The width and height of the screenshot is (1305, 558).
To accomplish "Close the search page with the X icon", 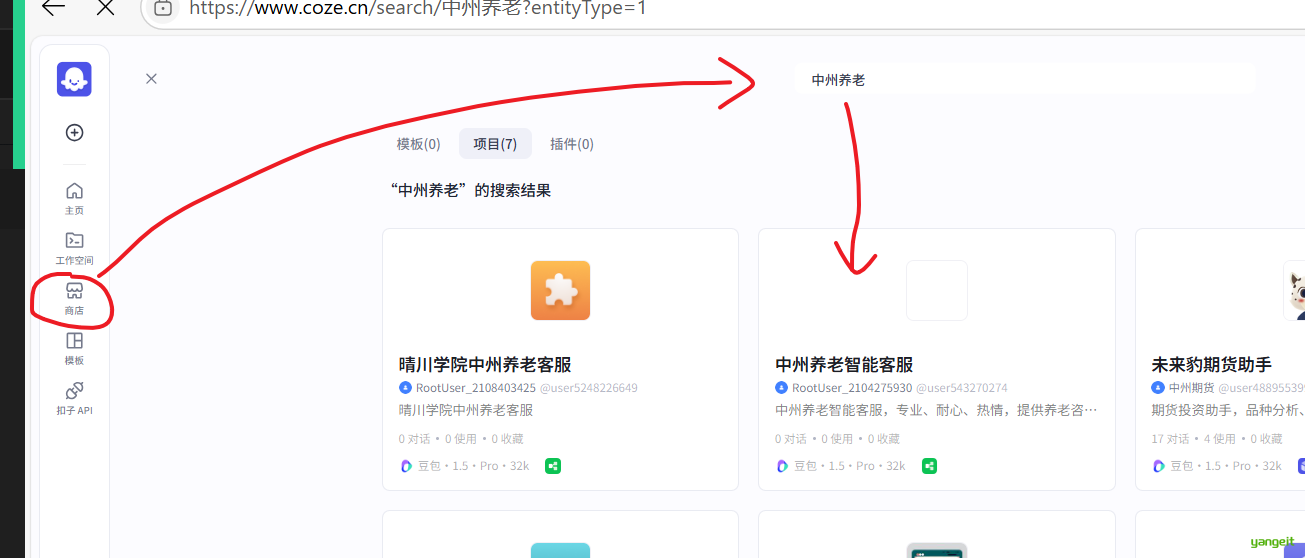I will (151, 78).
